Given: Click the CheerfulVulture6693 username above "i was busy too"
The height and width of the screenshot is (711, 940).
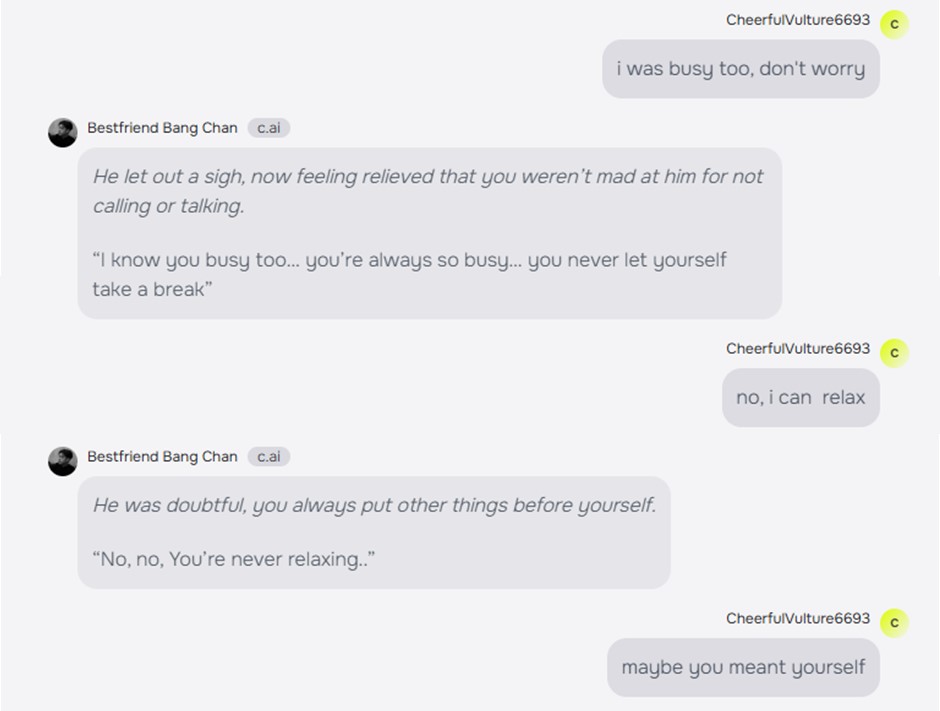Looking at the screenshot, I should pyautogui.click(x=797, y=20).
